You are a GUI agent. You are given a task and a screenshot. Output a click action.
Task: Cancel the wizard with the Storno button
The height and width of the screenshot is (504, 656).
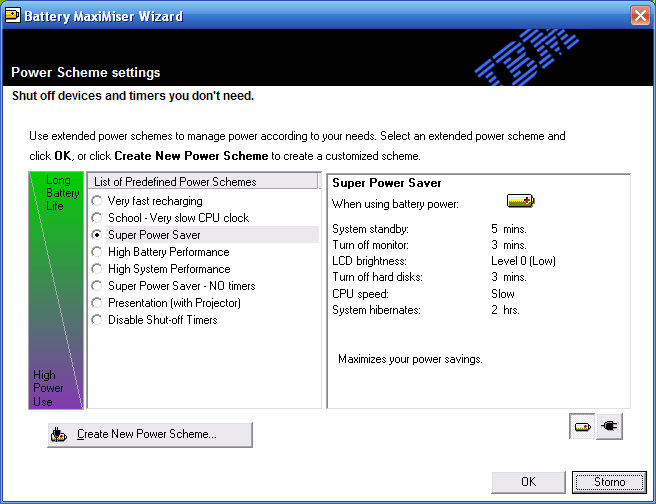point(610,482)
